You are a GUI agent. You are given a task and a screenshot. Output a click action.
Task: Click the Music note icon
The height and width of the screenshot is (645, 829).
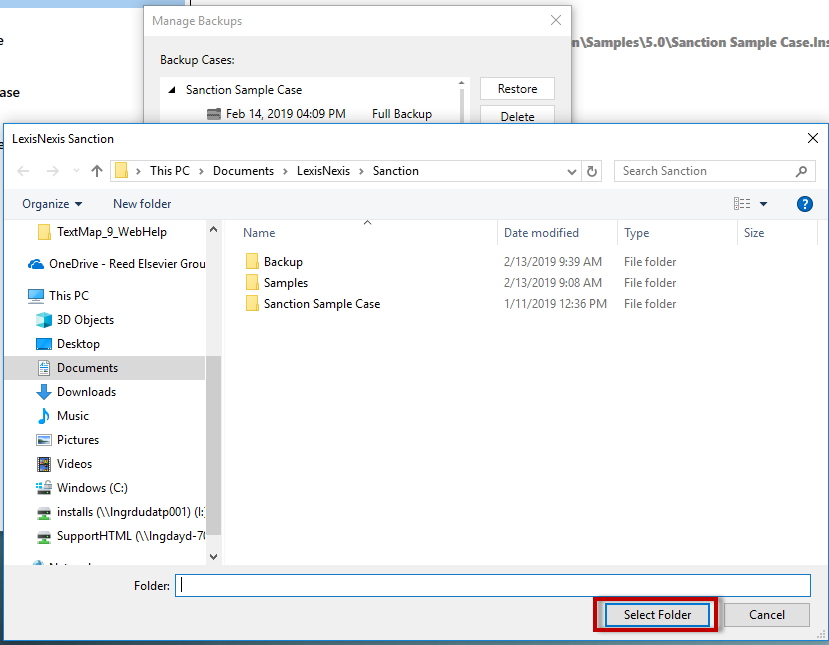point(43,416)
